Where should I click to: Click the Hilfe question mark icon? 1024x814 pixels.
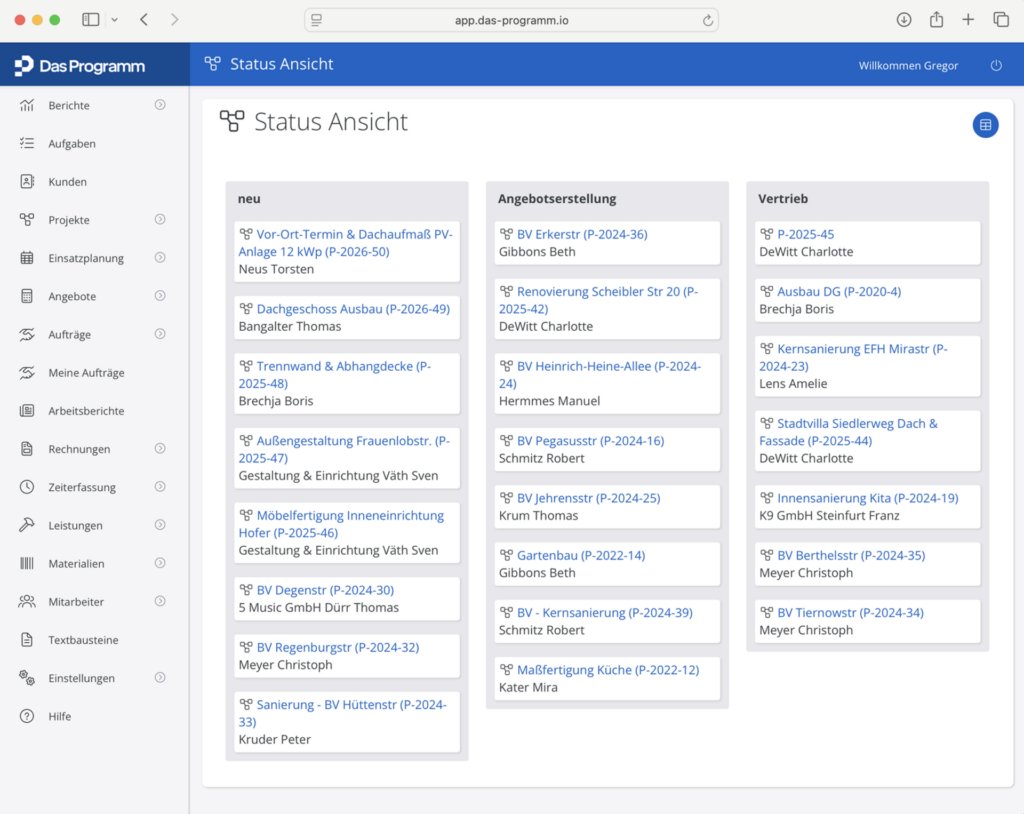pyautogui.click(x=27, y=716)
